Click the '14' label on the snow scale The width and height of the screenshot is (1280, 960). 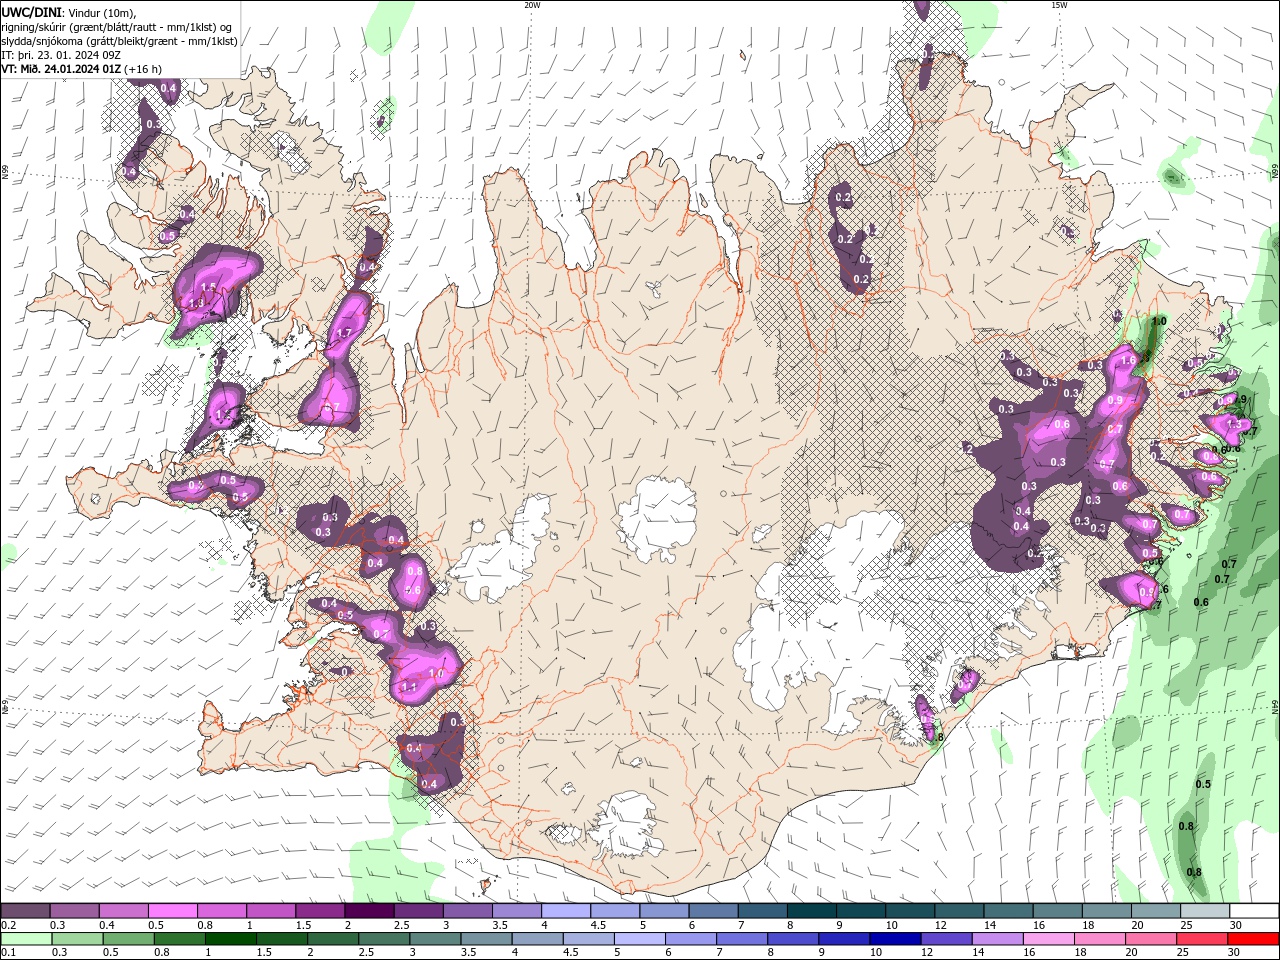pyautogui.click(x=990, y=925)
